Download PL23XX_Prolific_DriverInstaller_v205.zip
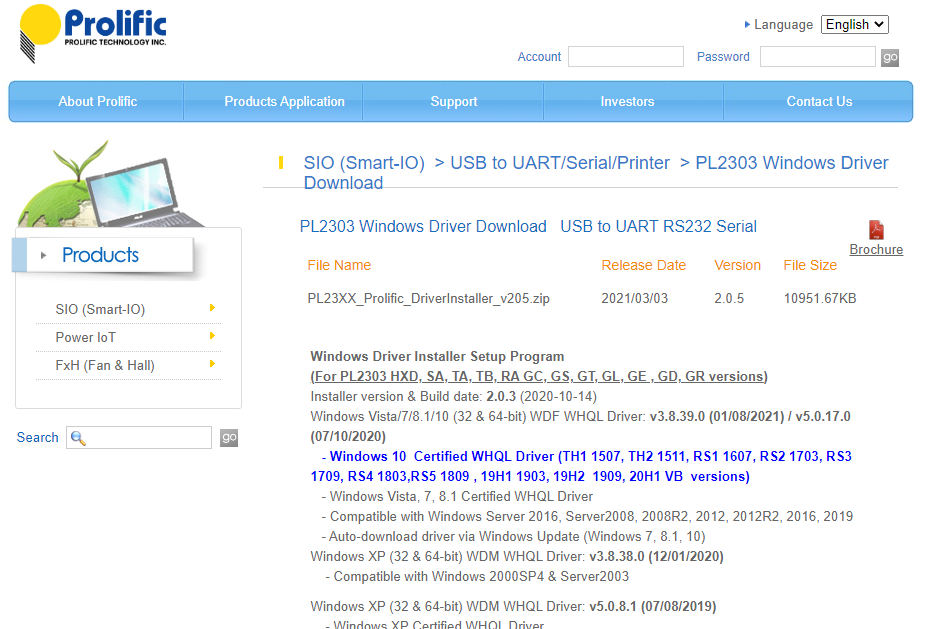942x629 pixels. click(x=428, y=299)
